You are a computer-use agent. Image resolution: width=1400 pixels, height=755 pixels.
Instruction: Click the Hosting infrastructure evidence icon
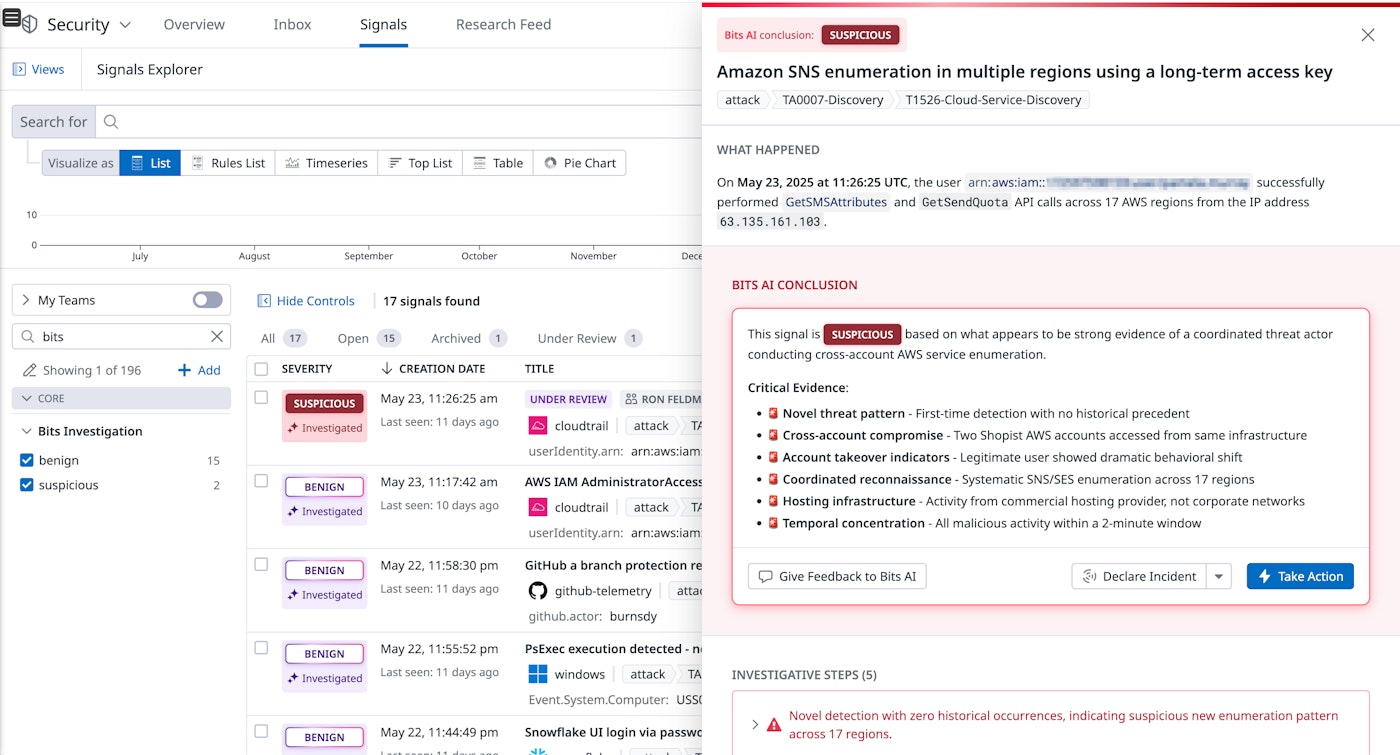click(773, 501)
